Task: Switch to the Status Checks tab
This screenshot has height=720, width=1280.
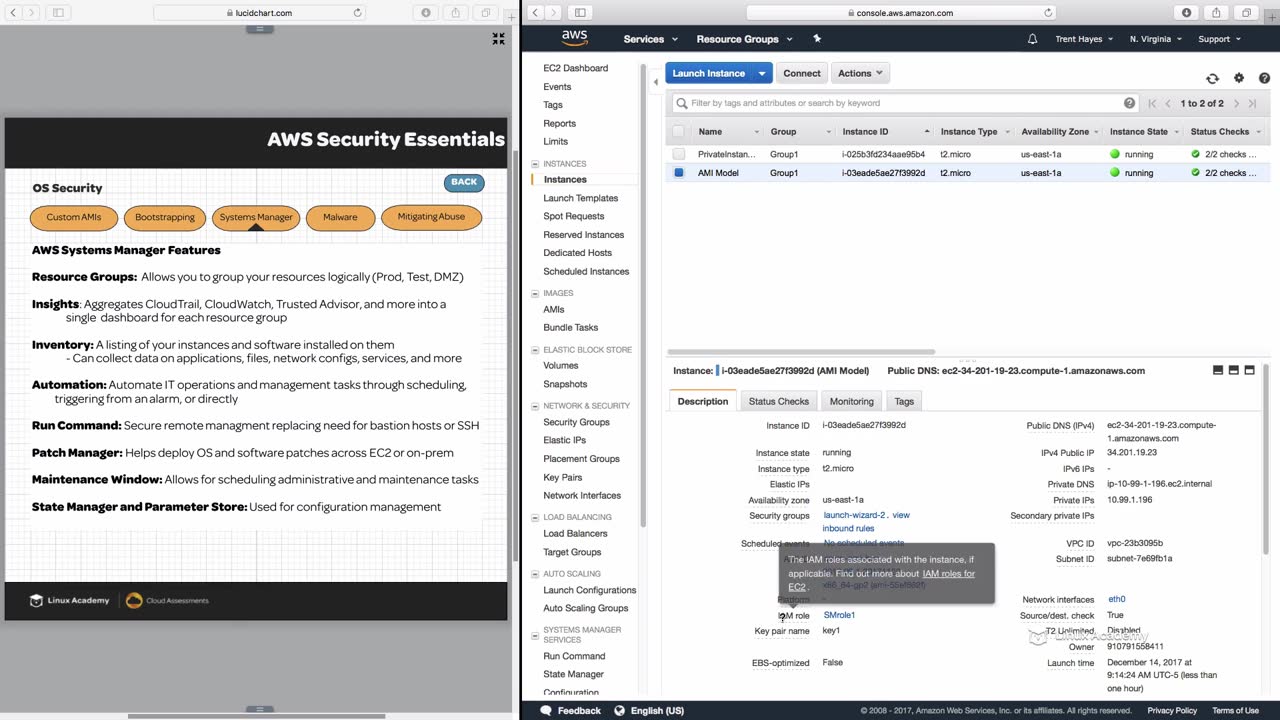Action: (779, 401)
